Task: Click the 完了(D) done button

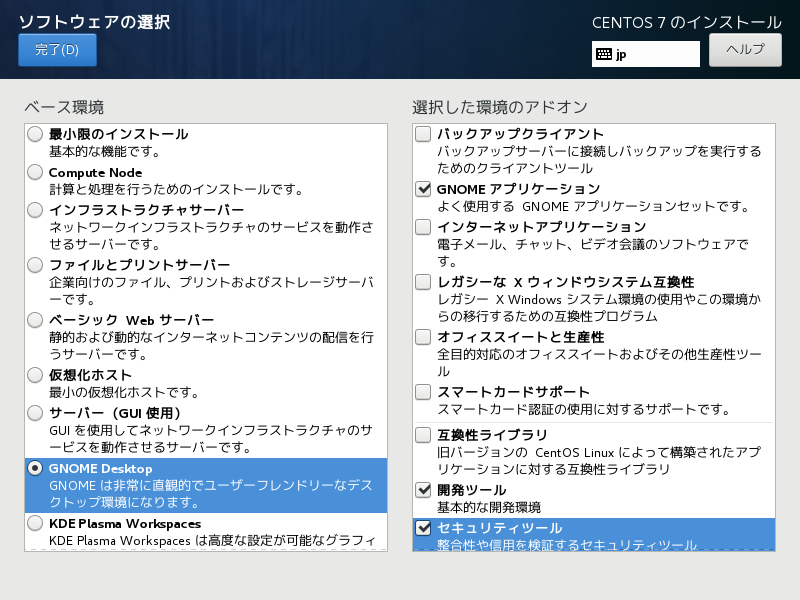Action: click(x=57, y=50)
